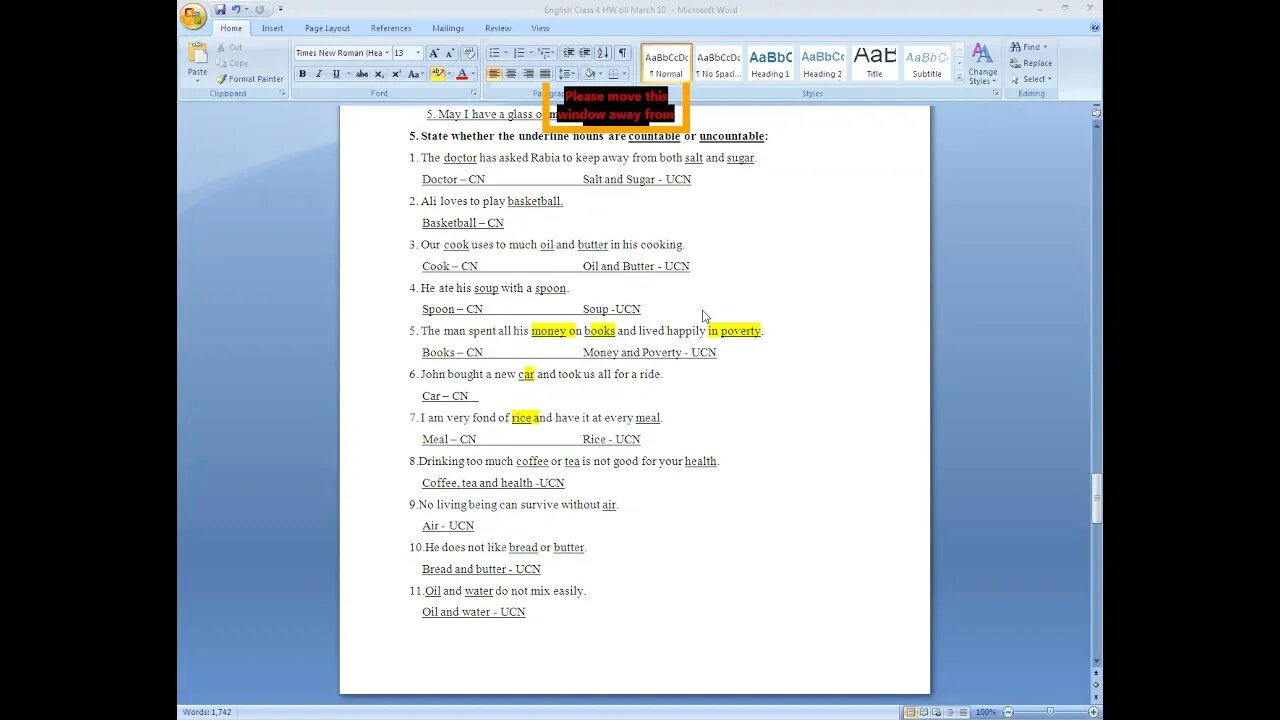Screen dimensions: 1280x720
Task: Open the View tab
Action: pyautogui.click(x=541, y=28)
